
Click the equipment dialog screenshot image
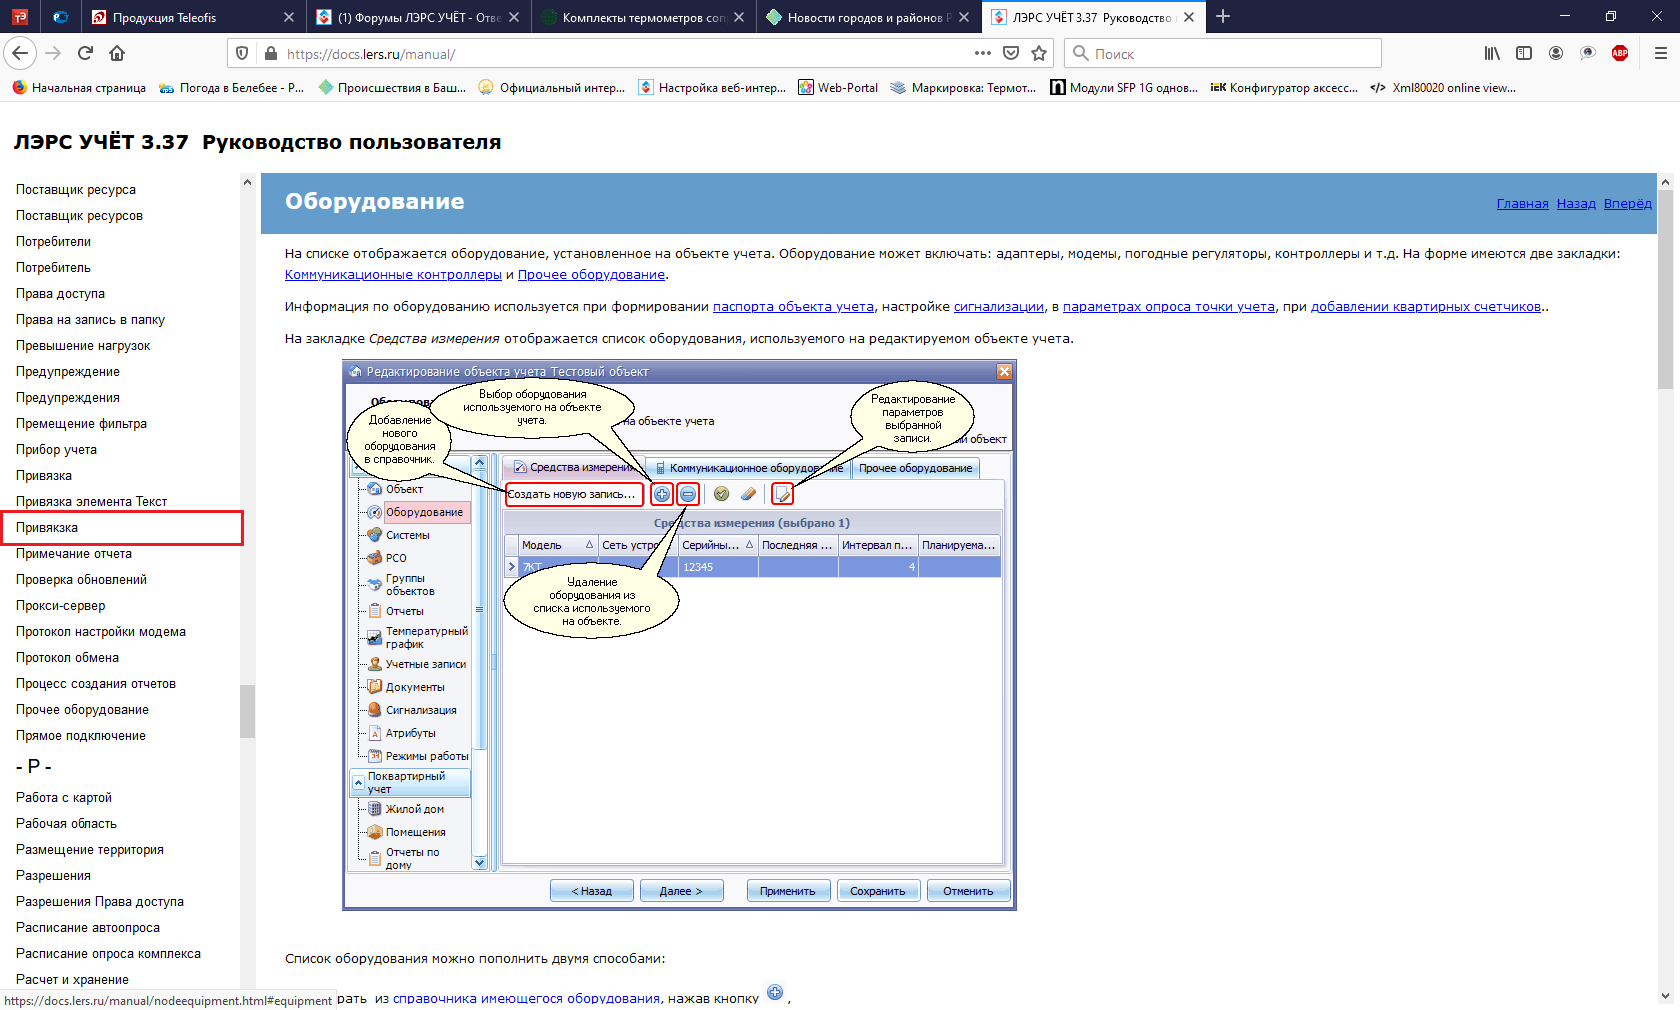click(679, 634)
